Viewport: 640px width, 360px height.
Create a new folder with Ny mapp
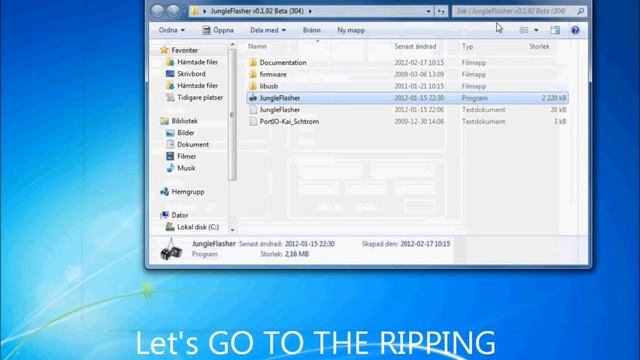pos(351,30)
